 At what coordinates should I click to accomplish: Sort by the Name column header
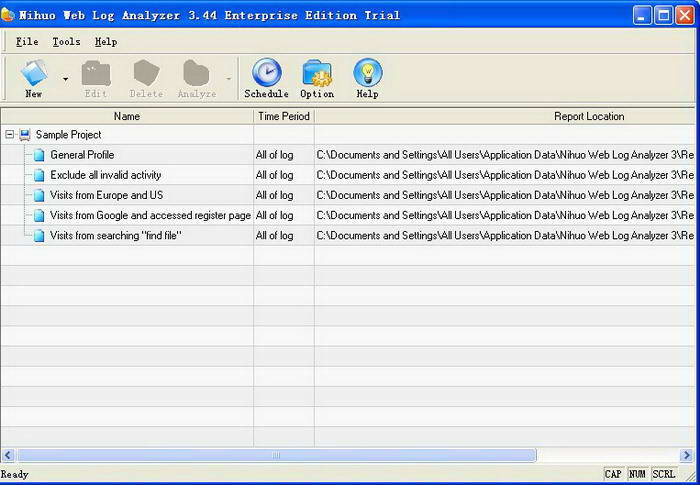pyautogui.click(x=127, y=116)
